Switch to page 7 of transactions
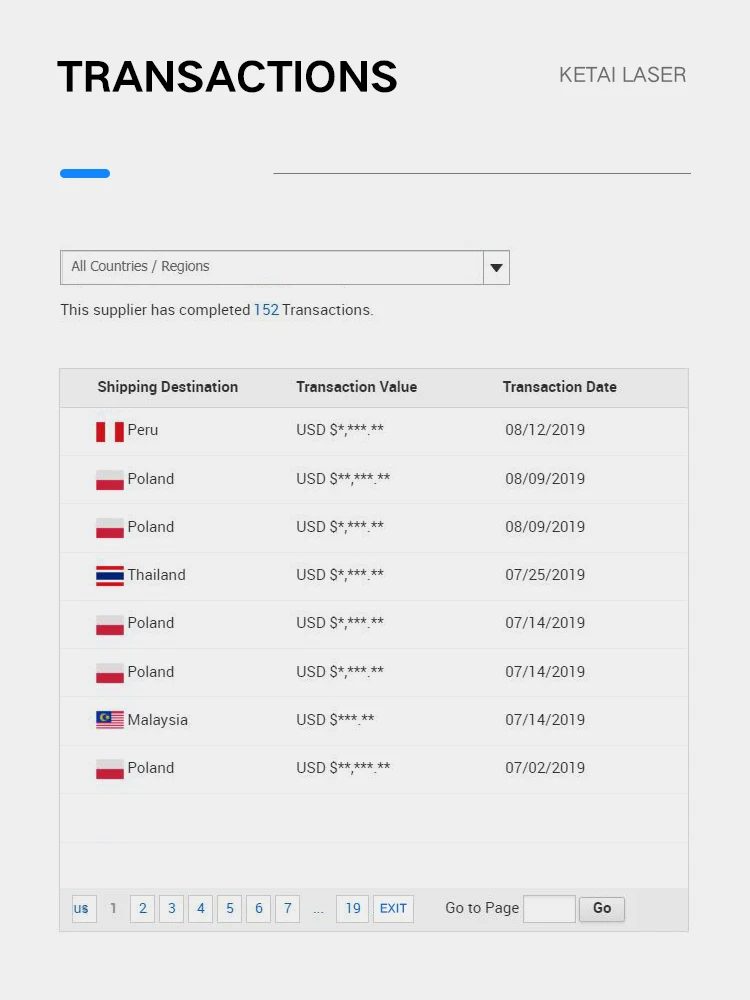 (288, 908)
